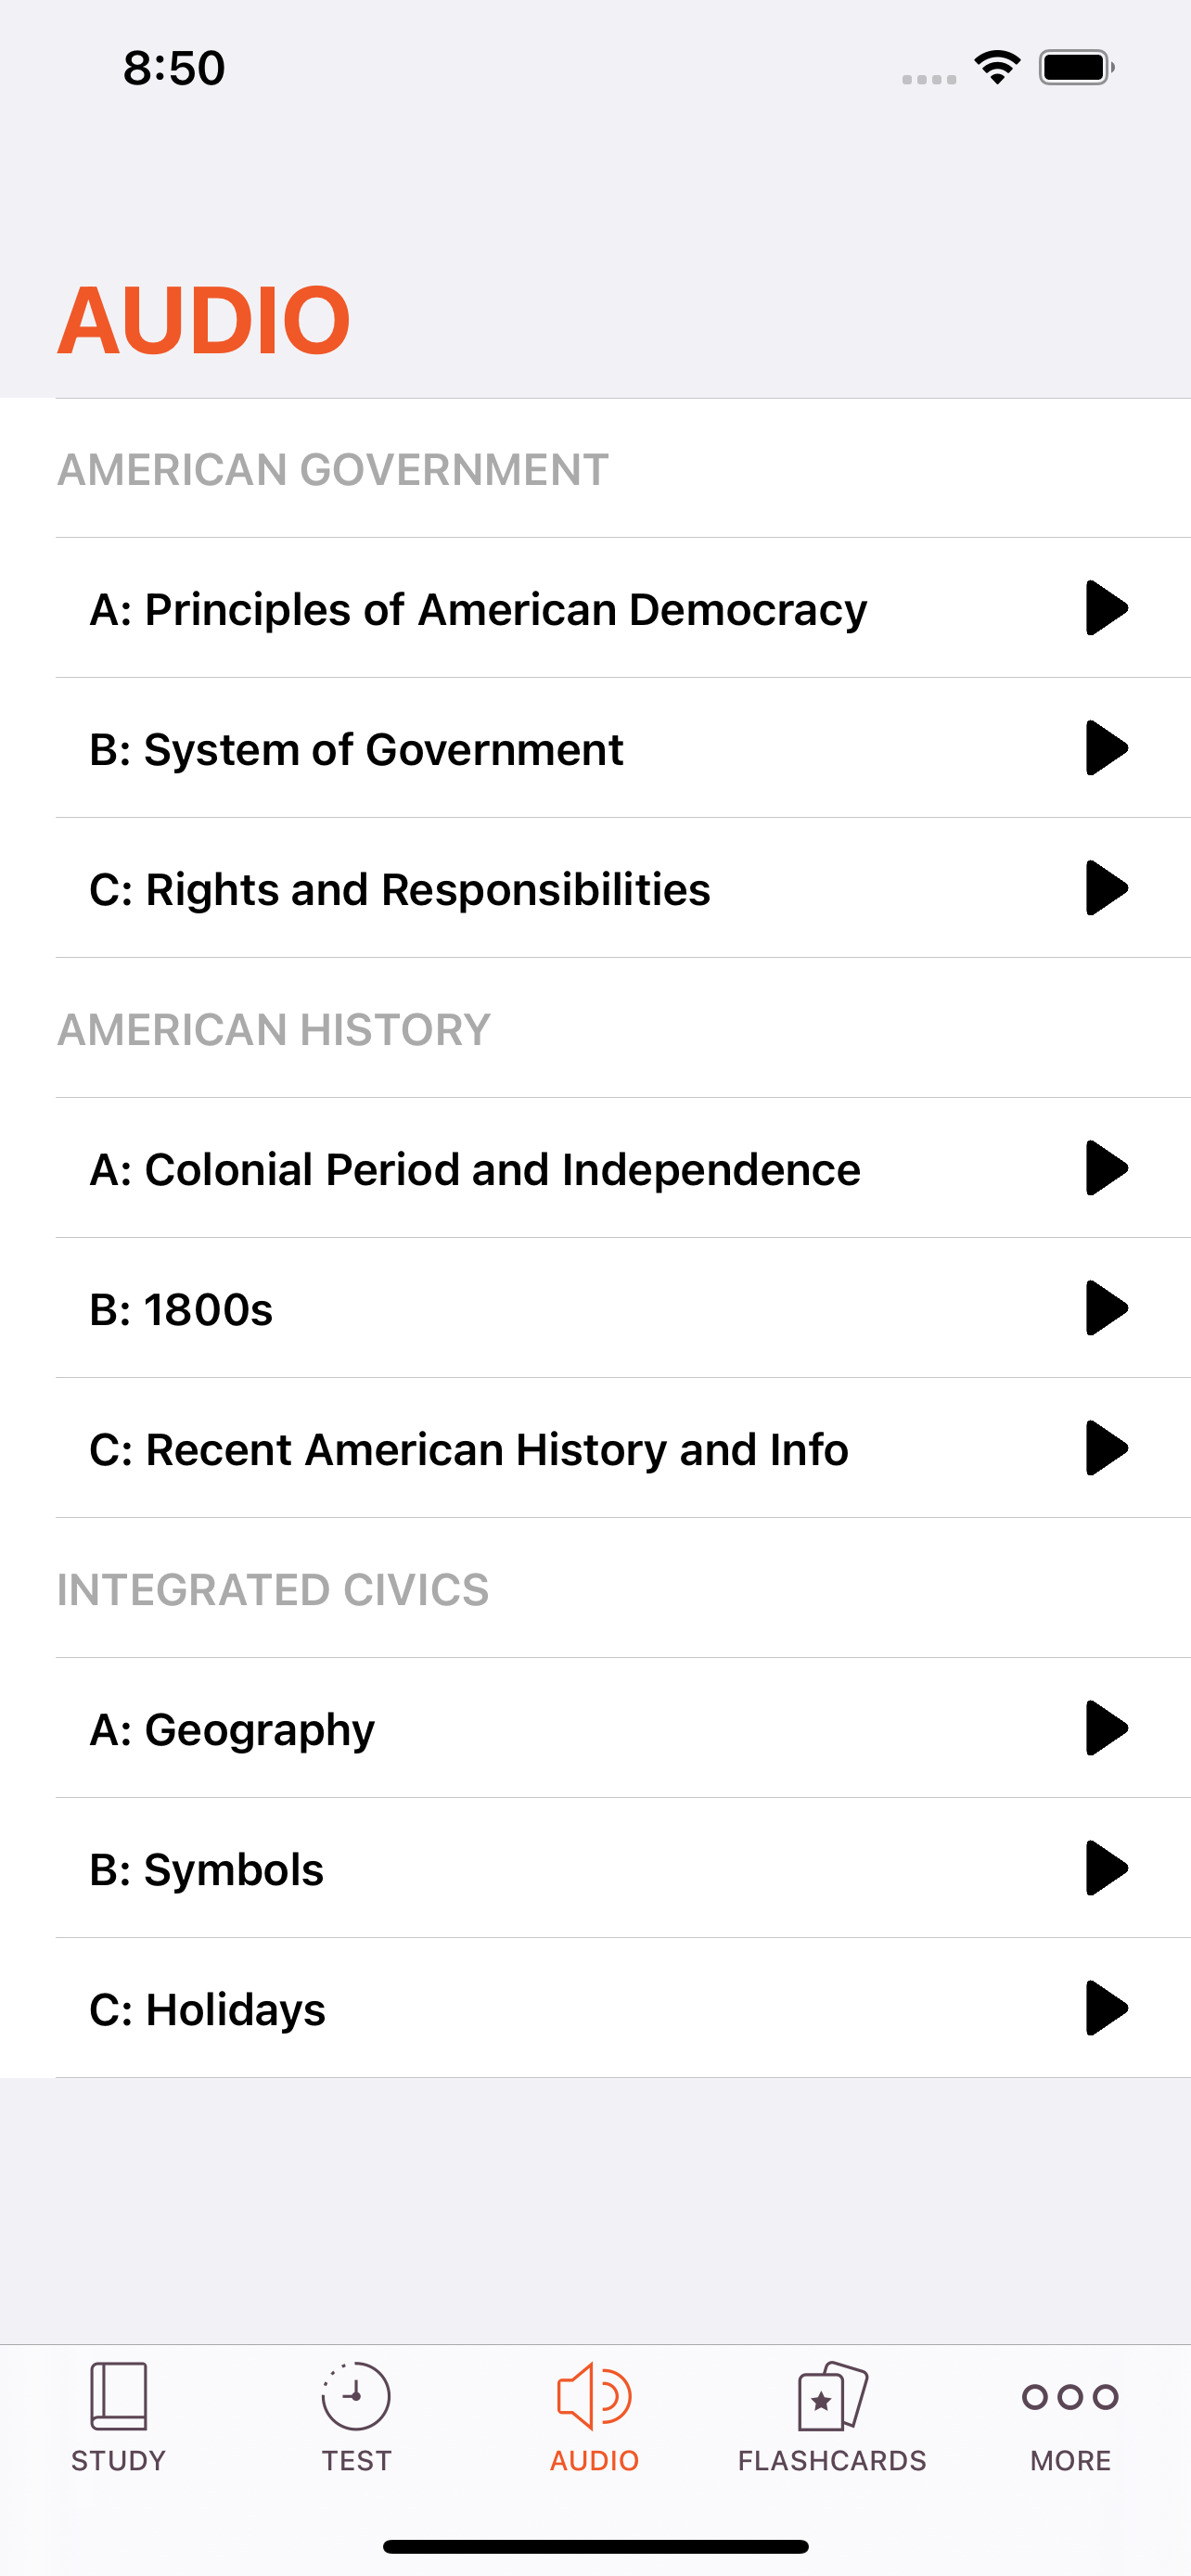Switch to the Test tab
The image size is (1191, 2576).
click(x=356, y=2417)
